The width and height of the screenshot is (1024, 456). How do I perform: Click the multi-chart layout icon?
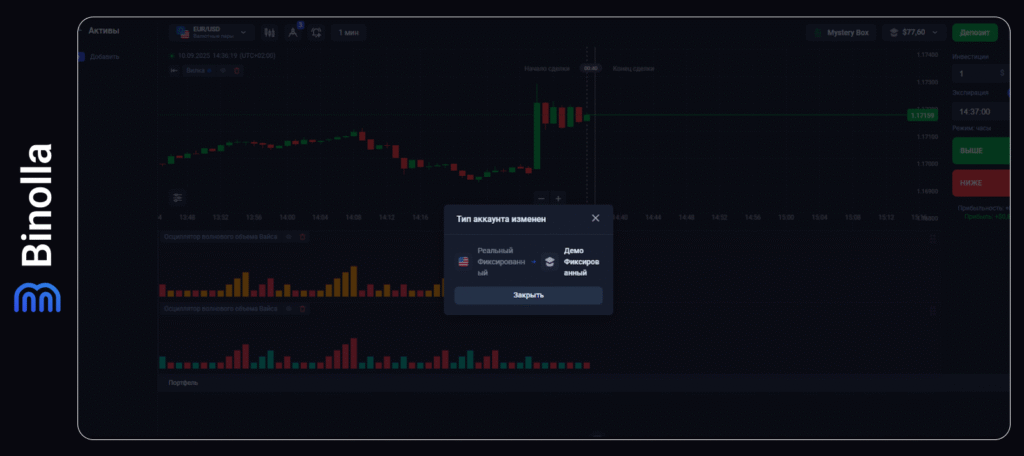(316, 32)
